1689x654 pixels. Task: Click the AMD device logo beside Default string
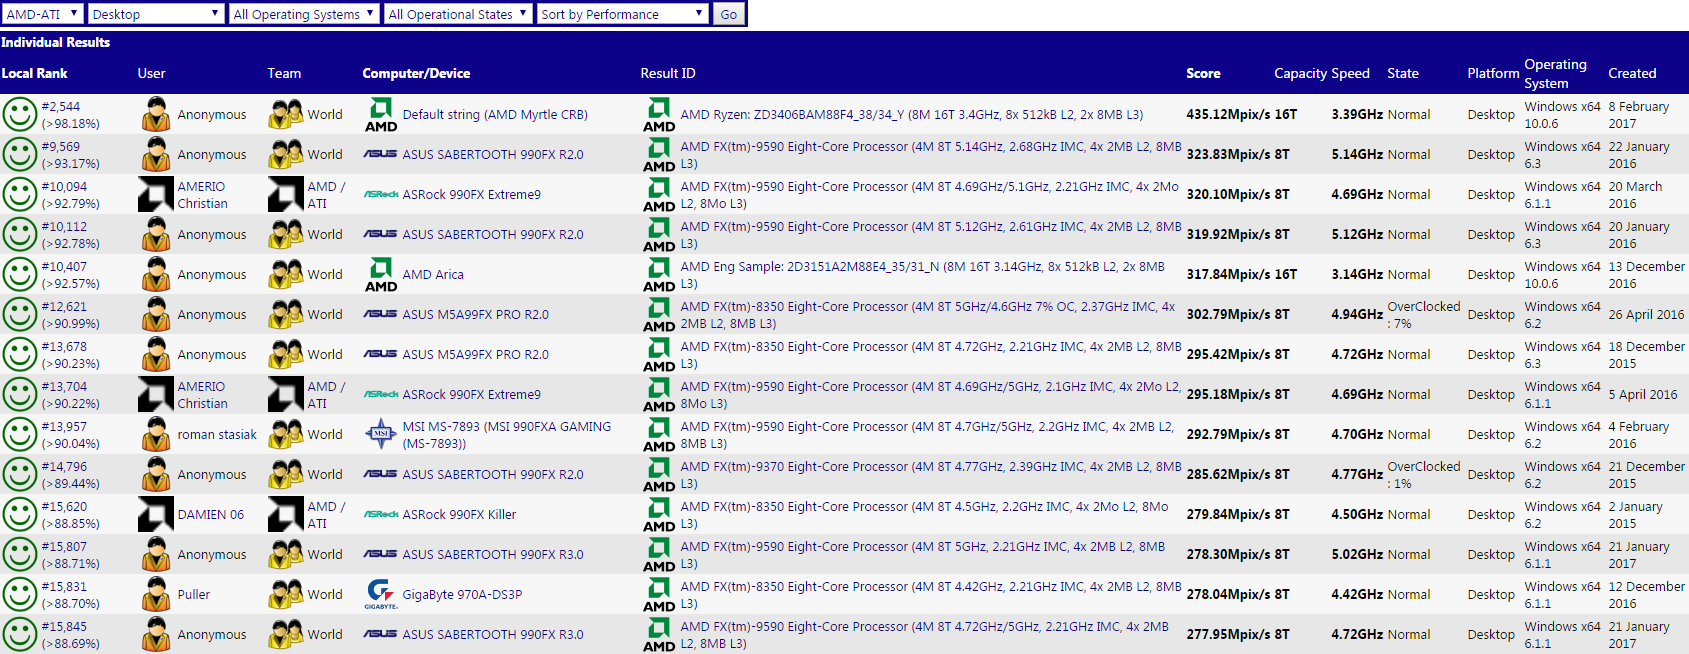(x=381, y=114)
